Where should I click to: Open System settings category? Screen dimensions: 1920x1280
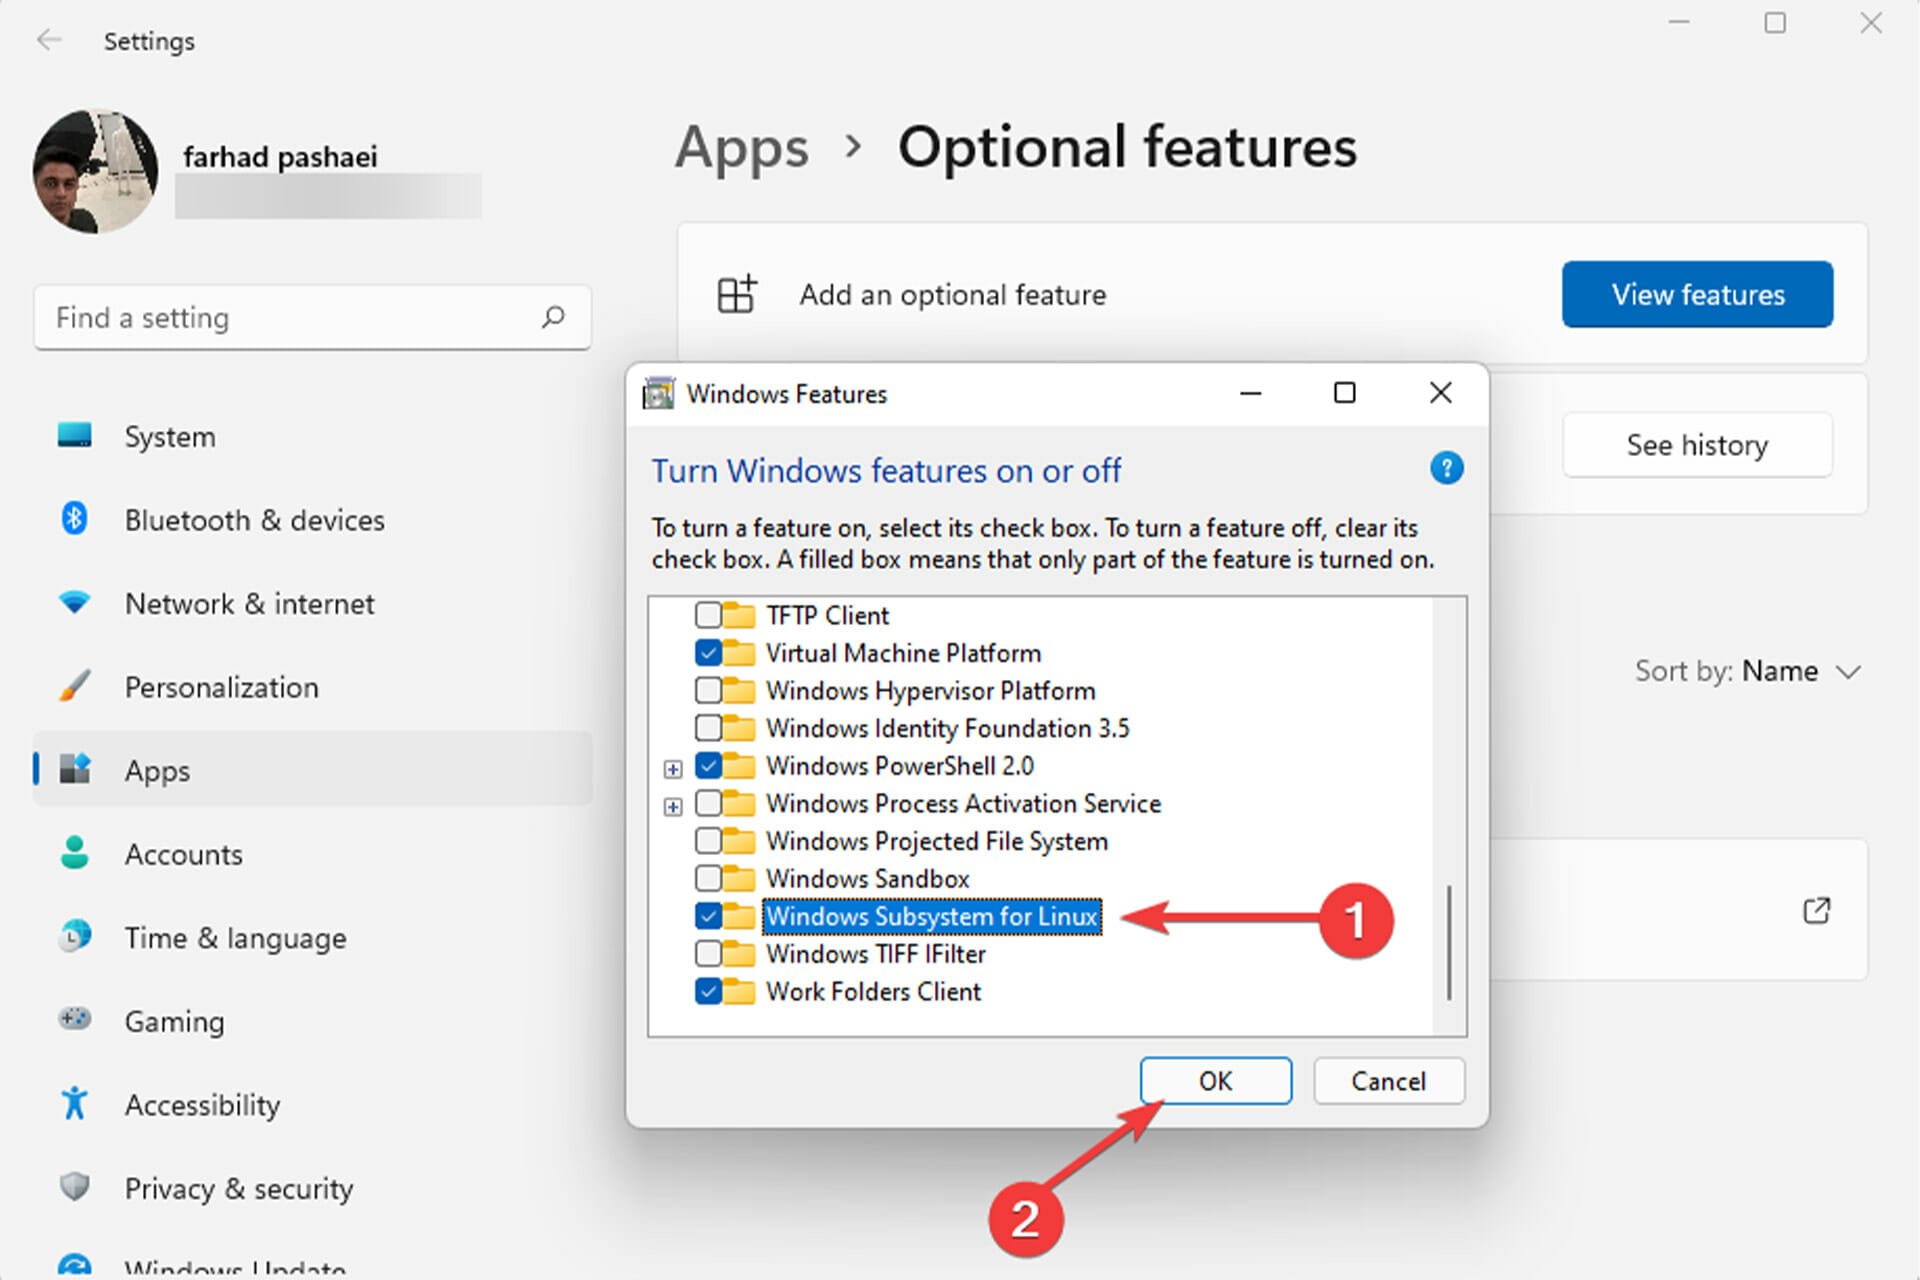[x=312, y=436]
